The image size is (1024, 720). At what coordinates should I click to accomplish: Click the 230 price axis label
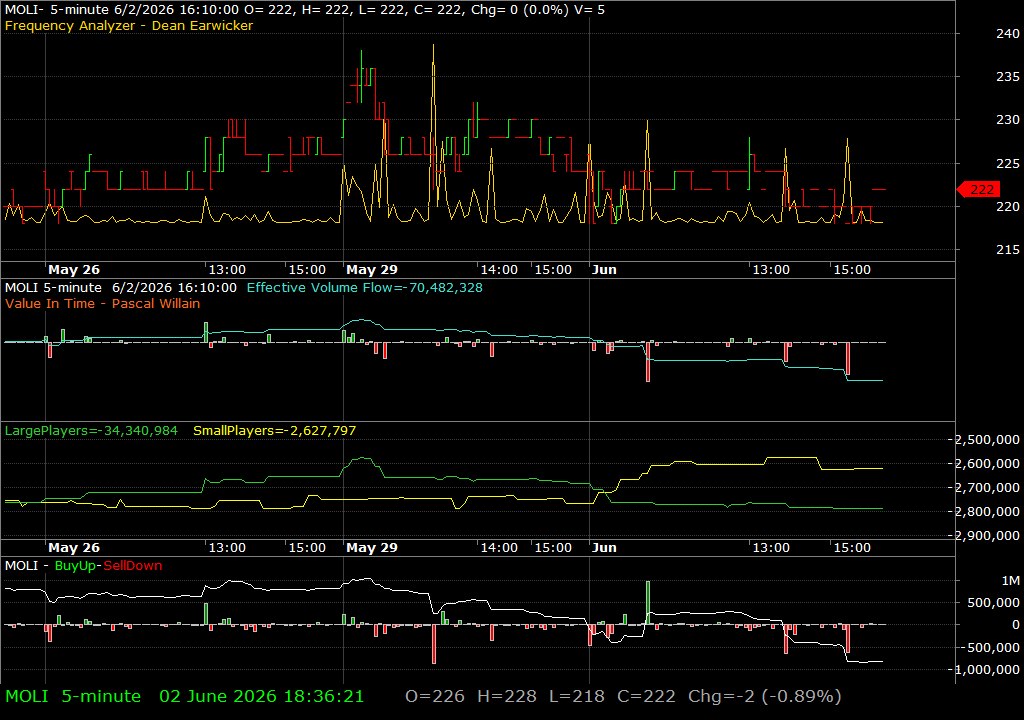(x=1008, y=120)
